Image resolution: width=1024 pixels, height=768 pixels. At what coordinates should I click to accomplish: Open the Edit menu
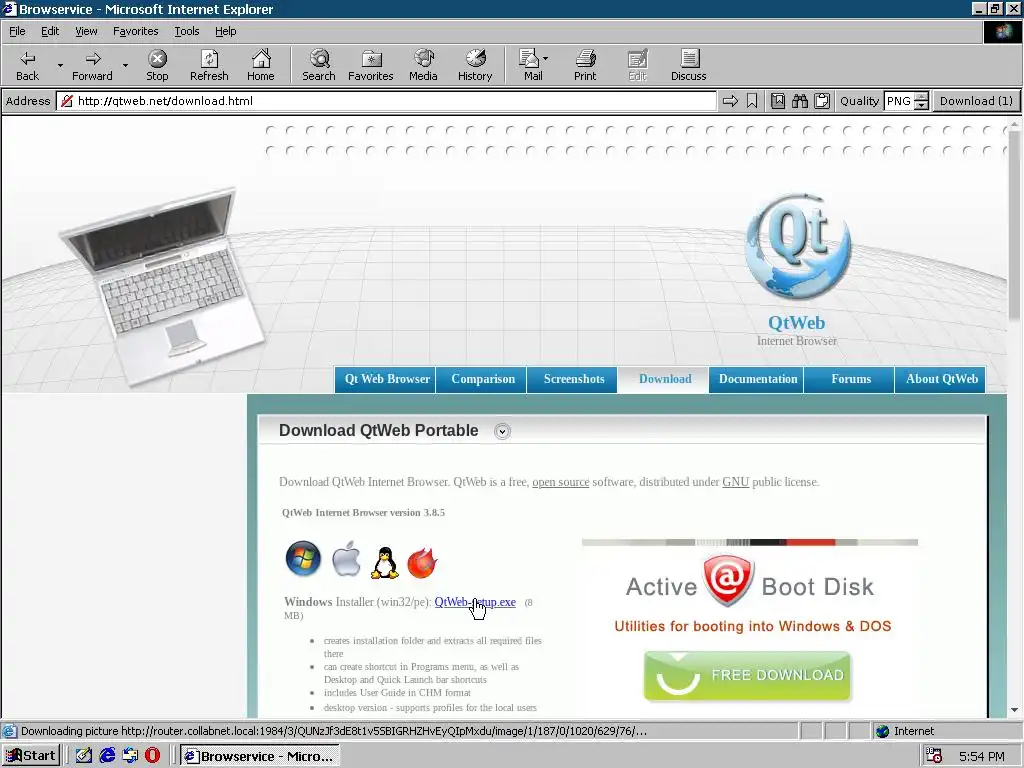(50, 31)
